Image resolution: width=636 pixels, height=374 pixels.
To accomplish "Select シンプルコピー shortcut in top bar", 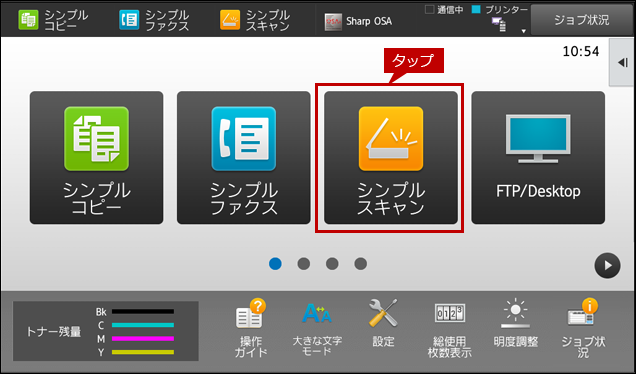I will 53,20.
